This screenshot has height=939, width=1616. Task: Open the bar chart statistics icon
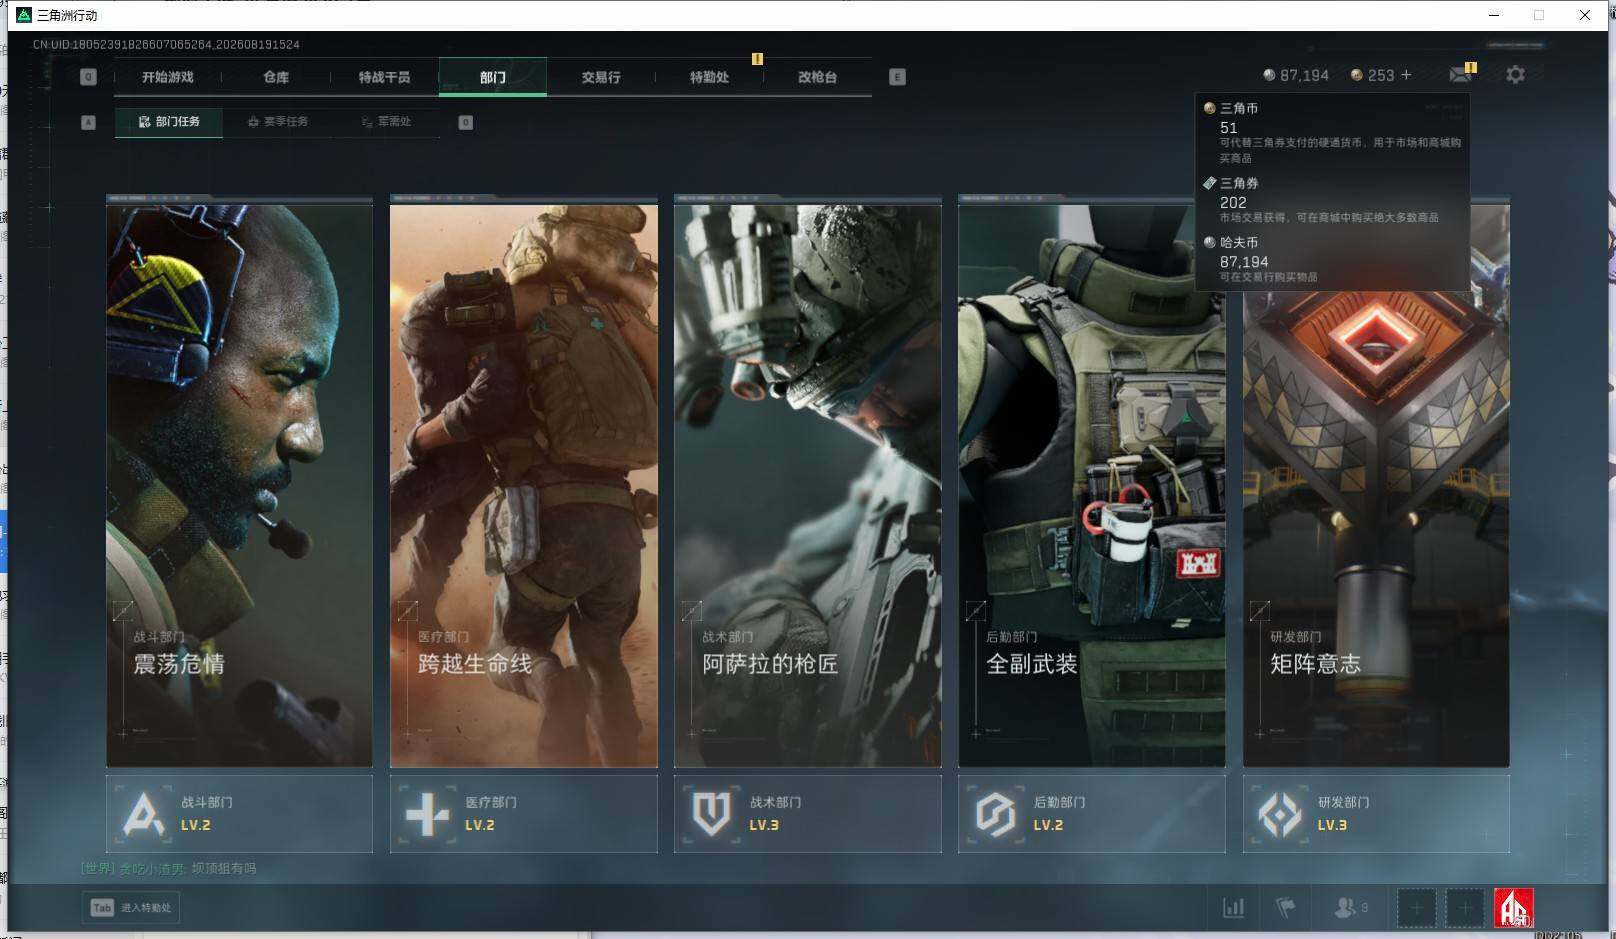(1234, 908)
